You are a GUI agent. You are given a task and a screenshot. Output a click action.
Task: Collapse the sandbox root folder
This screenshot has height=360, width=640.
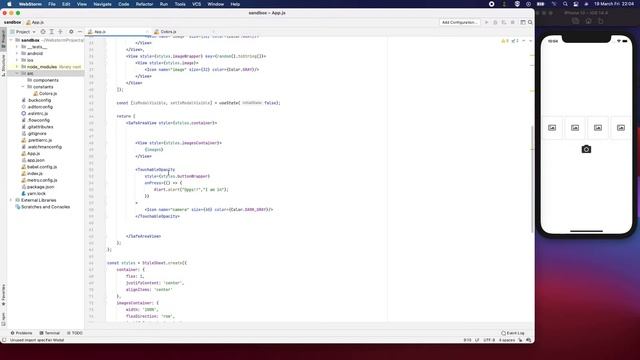click(11, 40)
